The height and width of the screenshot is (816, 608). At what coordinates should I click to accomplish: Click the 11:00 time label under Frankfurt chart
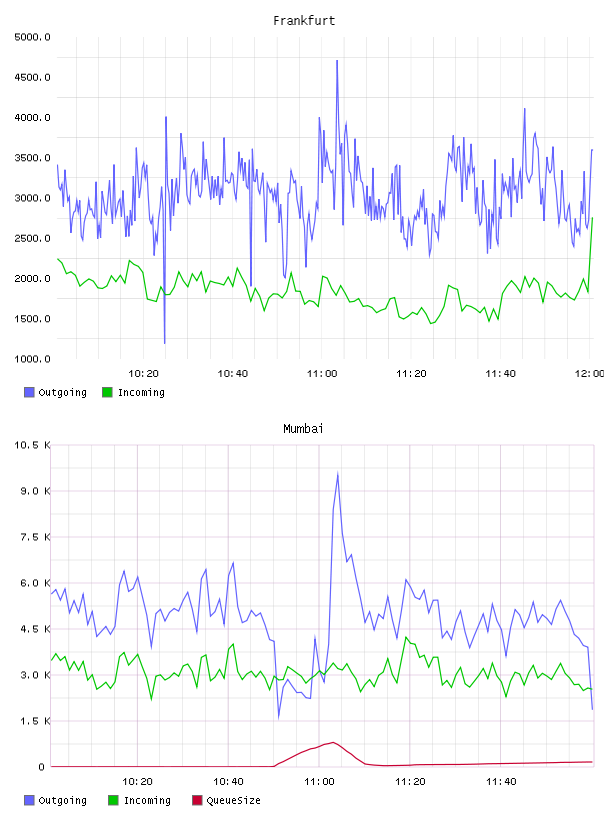click(x=322, y=374)
